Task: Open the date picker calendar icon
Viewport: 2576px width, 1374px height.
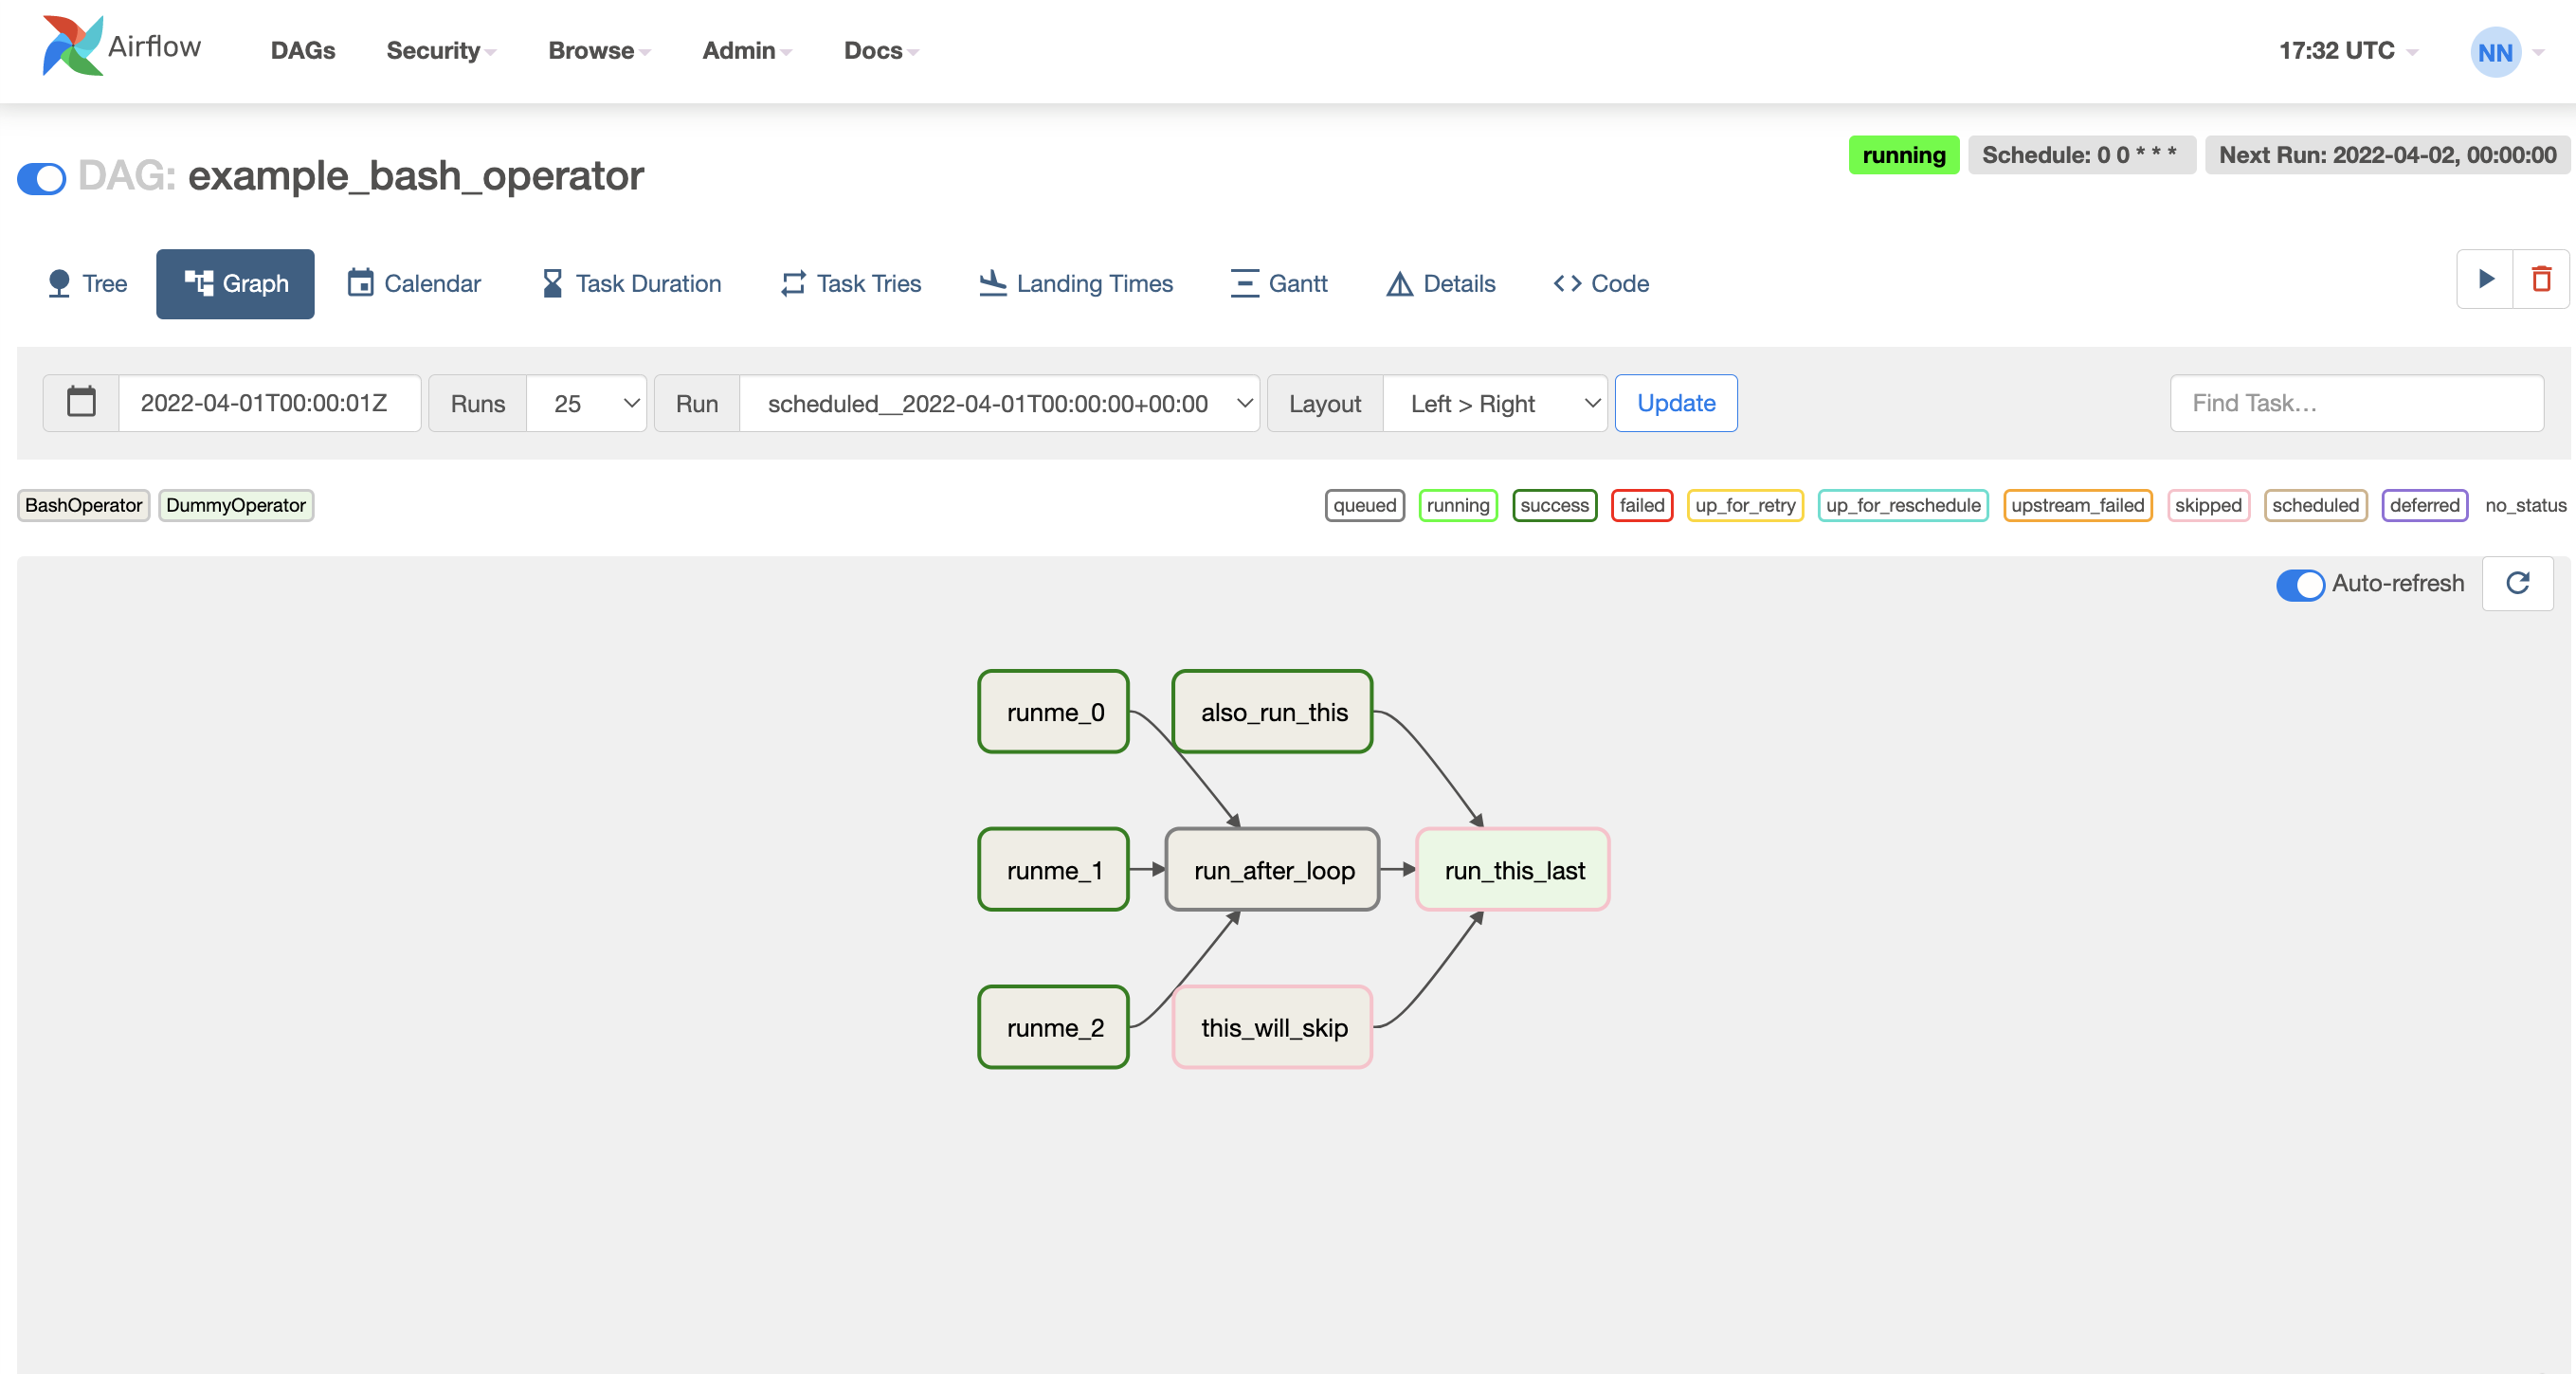Action: 81,402
